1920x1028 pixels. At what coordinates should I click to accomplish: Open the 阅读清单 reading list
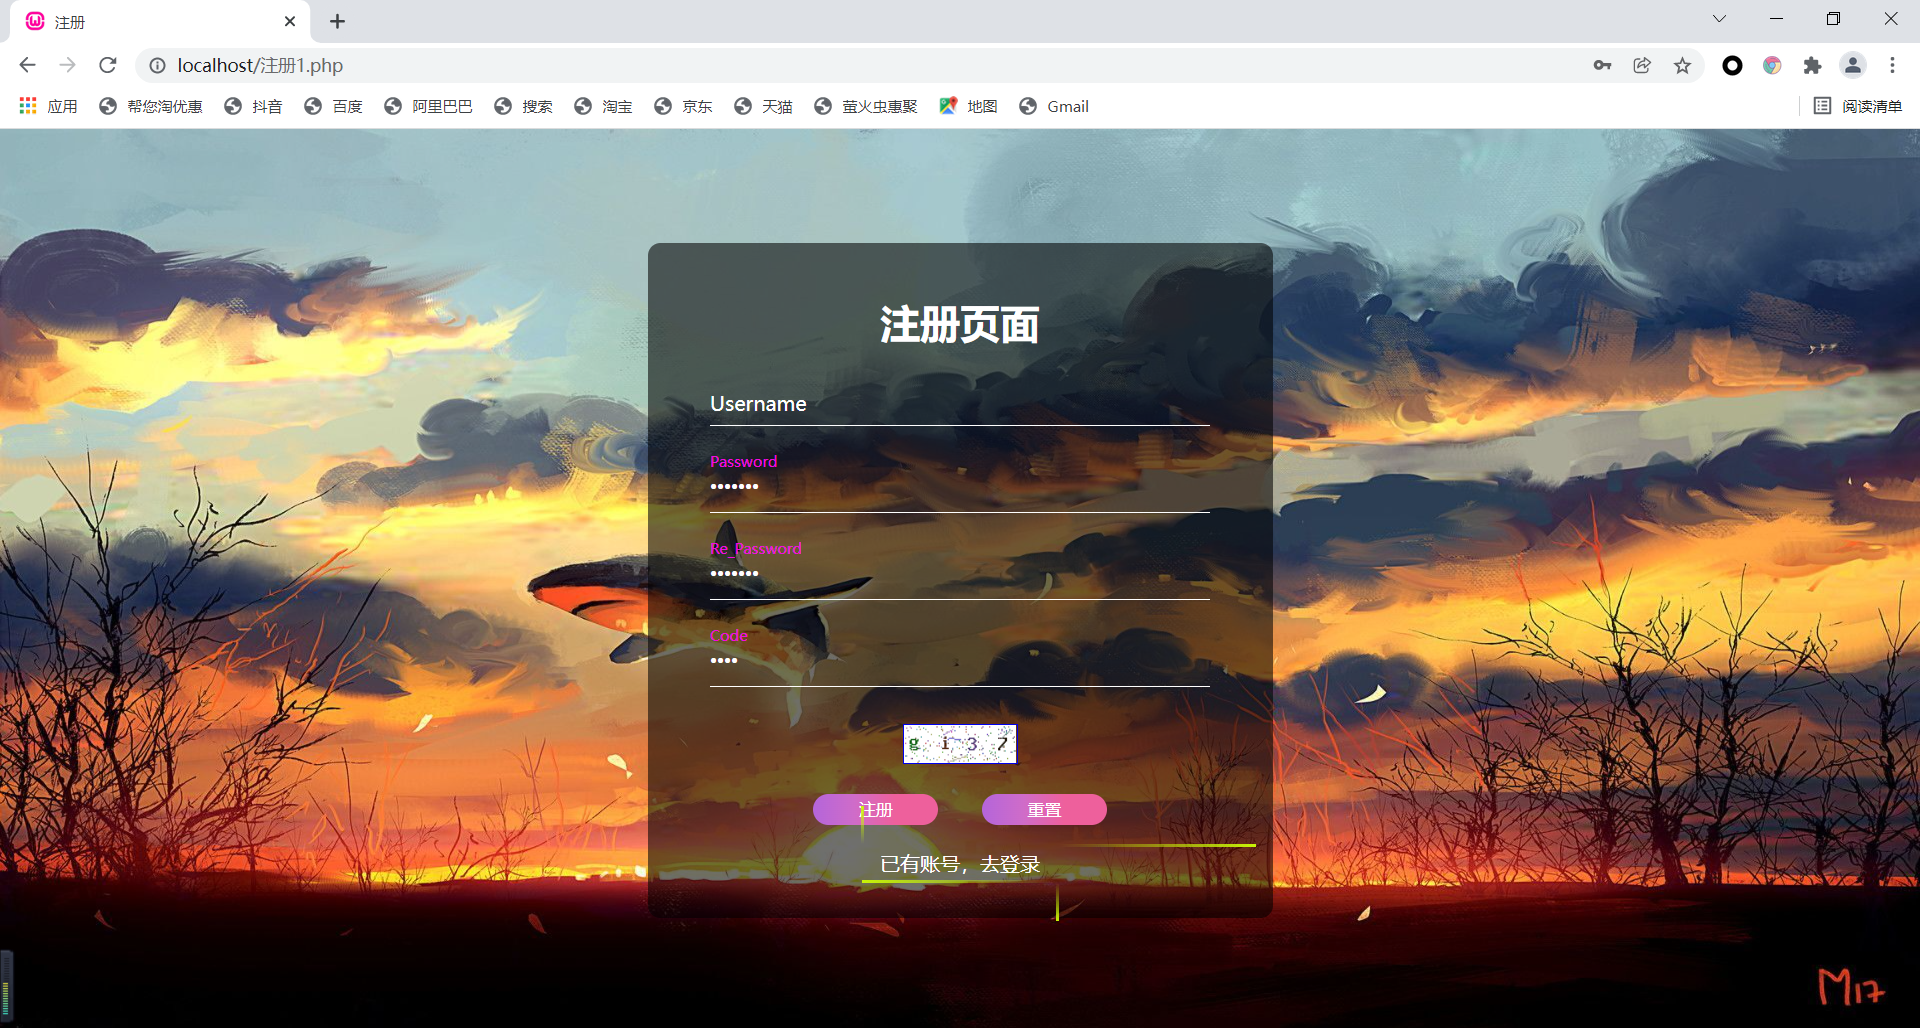coord(1856,106)
